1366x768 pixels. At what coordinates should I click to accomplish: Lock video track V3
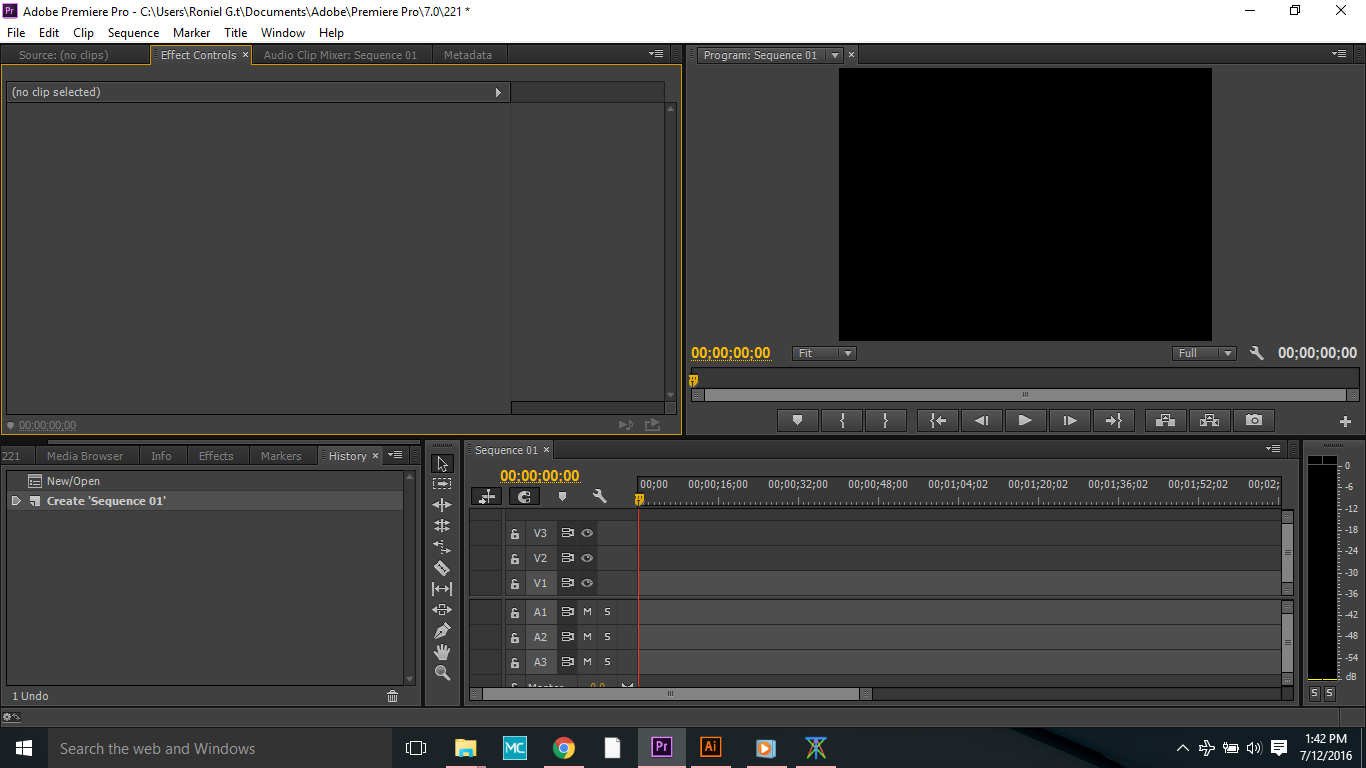point(515,534)
